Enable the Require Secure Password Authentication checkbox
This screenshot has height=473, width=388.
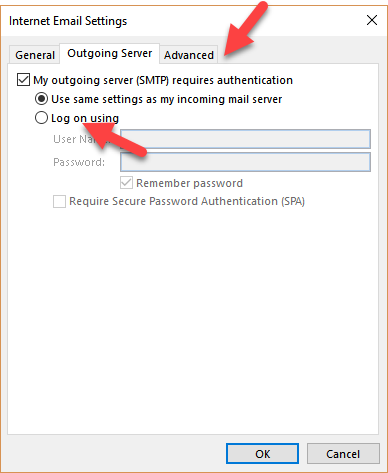(59, 201)
